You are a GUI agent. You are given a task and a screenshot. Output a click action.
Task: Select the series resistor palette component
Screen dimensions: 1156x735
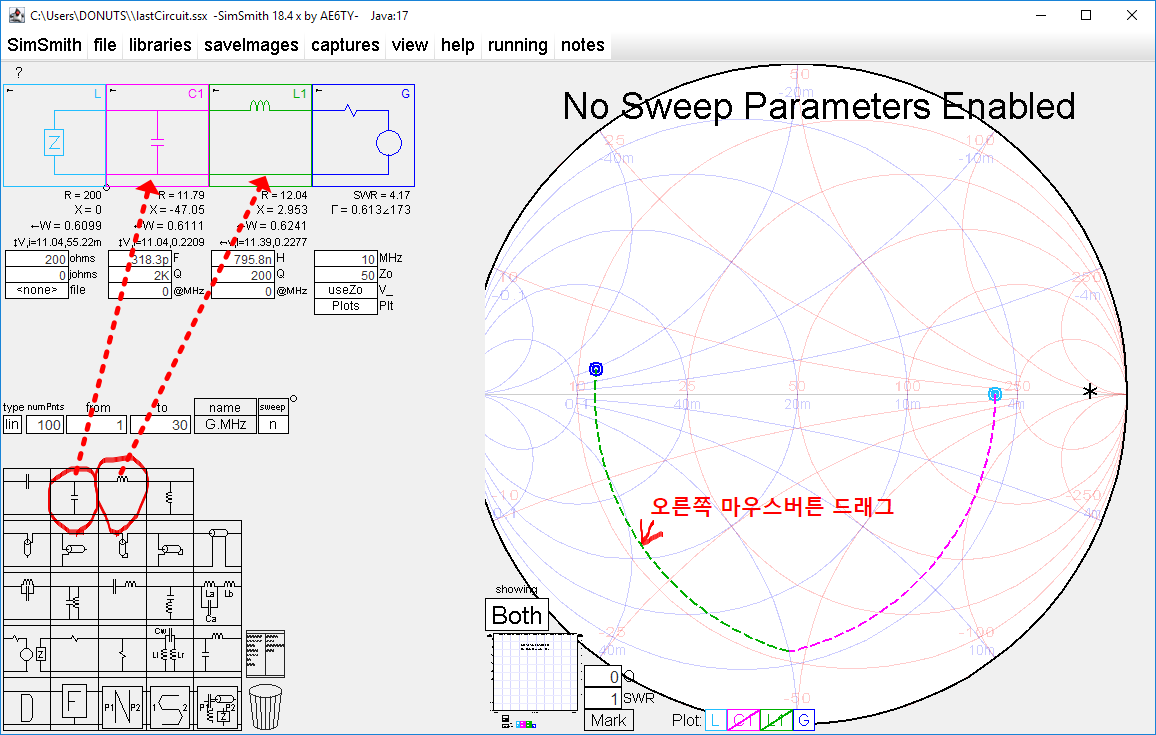[74, 649]
